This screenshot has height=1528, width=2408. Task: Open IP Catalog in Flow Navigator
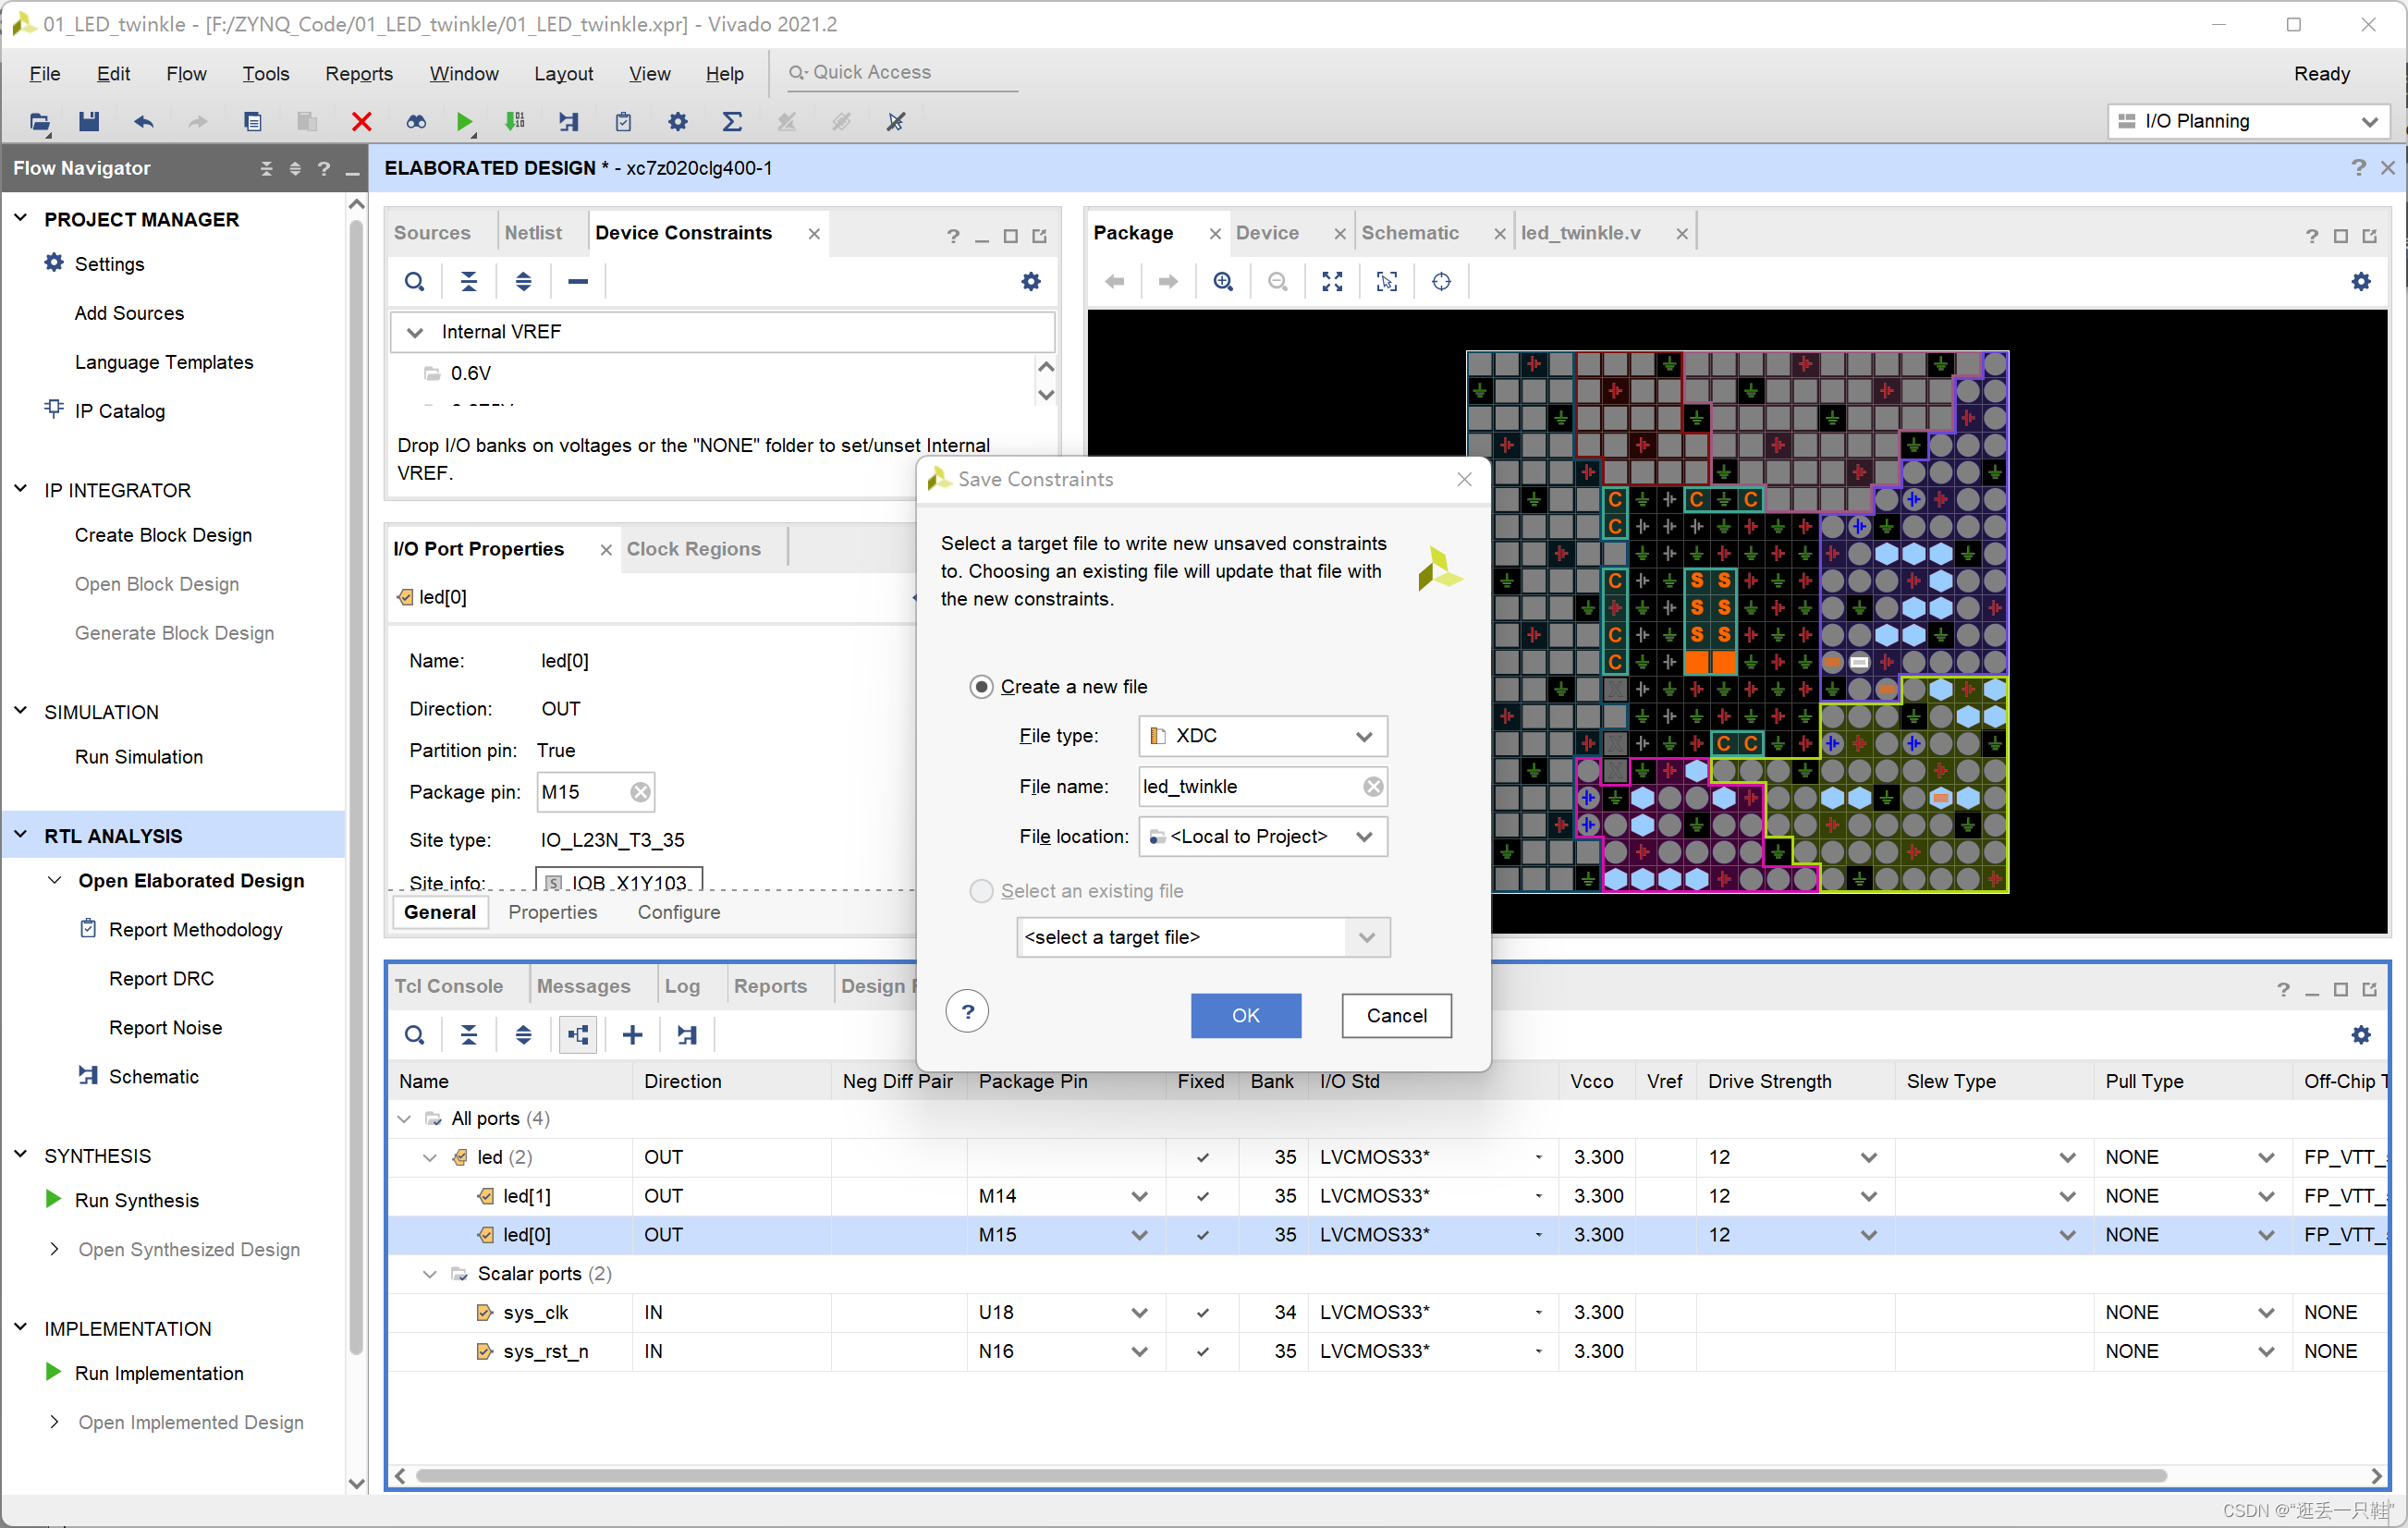120,411
